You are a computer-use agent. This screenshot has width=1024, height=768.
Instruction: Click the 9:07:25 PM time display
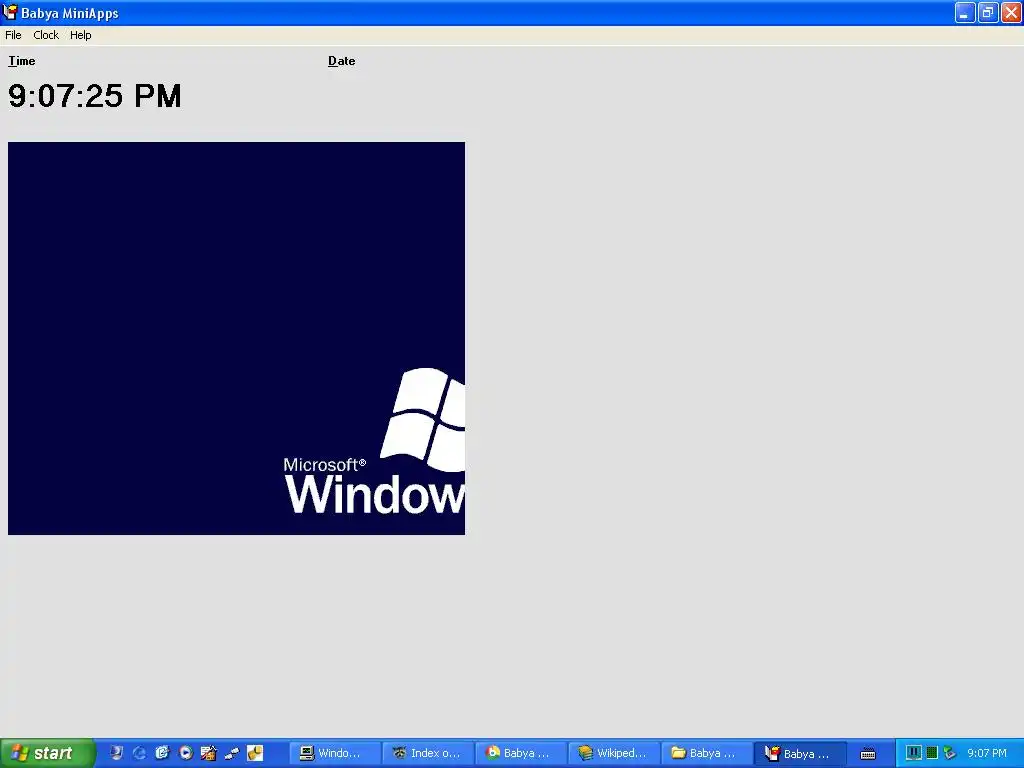(95, 96)
